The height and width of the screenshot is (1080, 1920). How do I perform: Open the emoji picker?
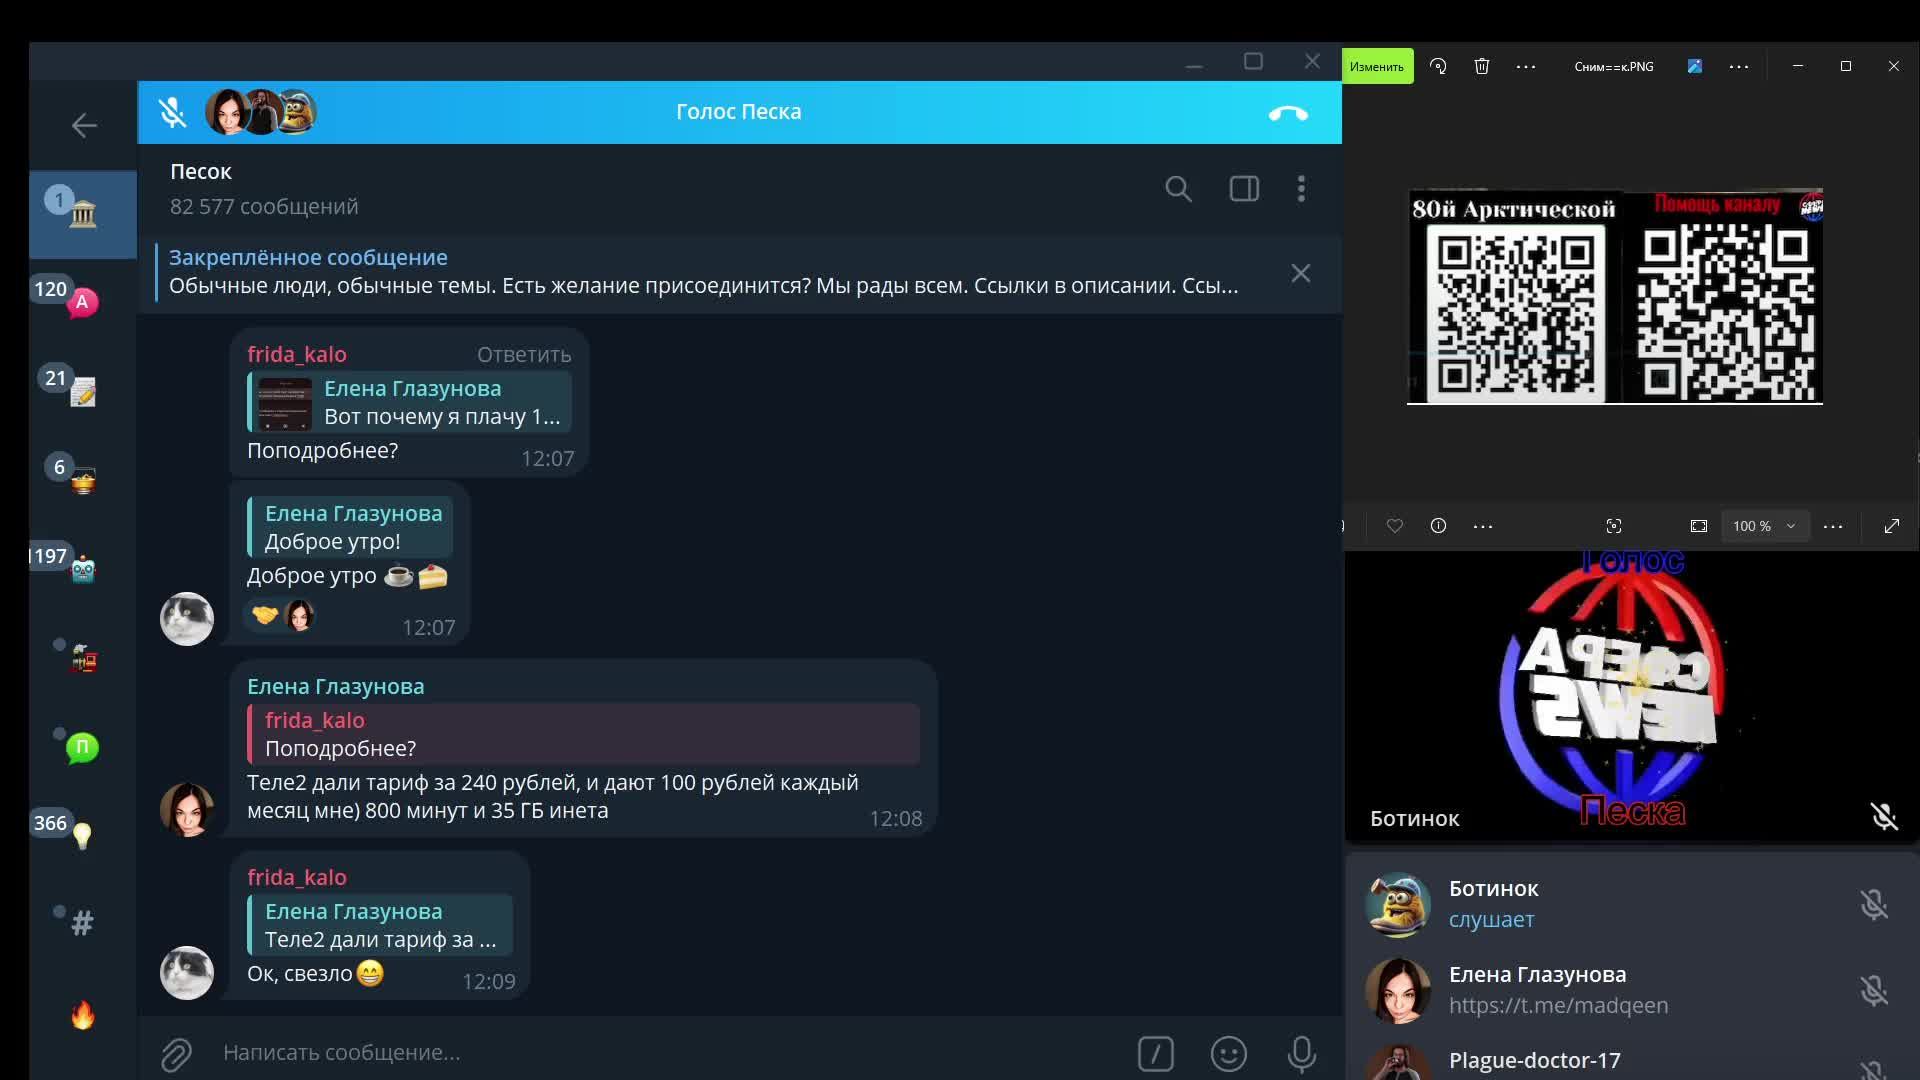coord(1228,1053)
